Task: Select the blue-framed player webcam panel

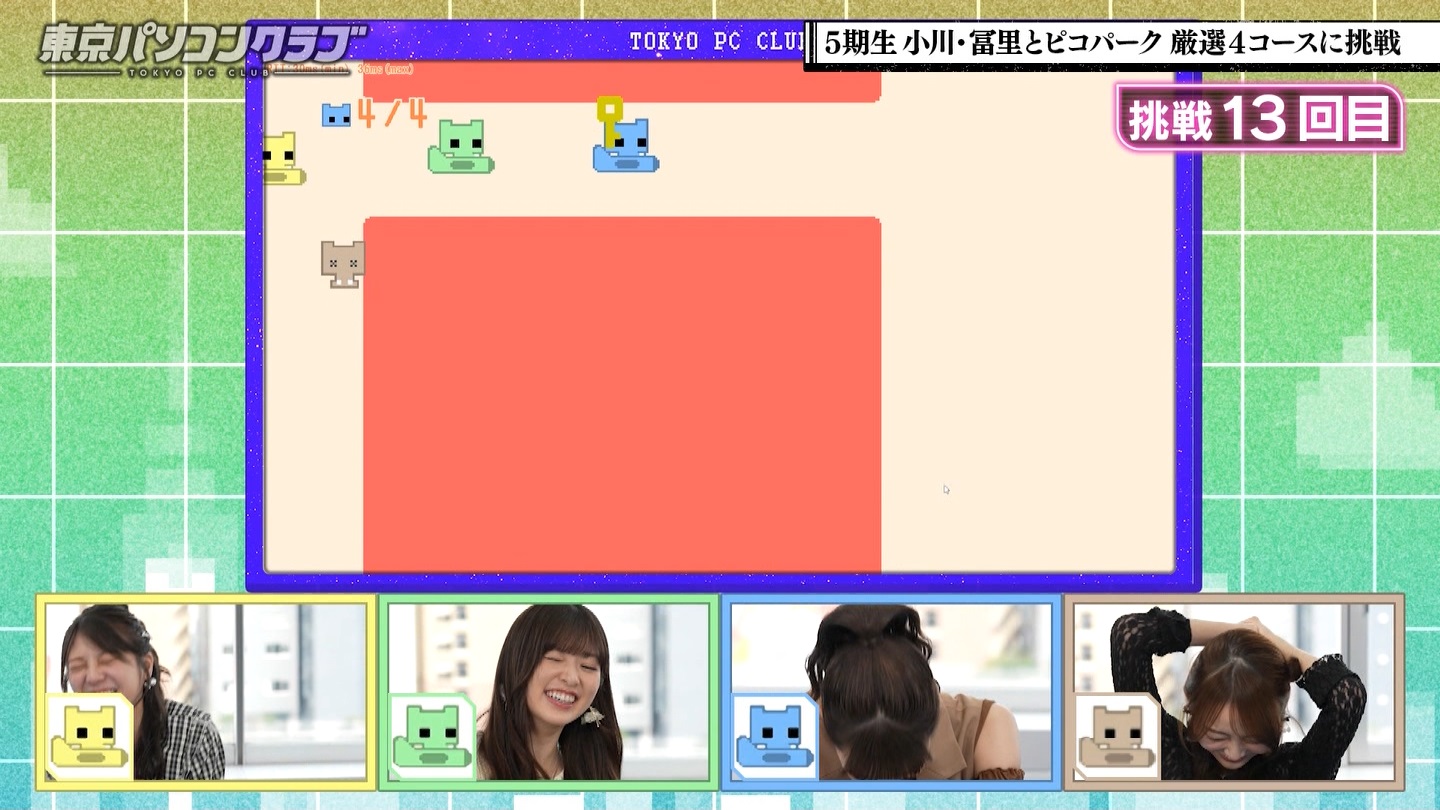Action: pos(891,691)
